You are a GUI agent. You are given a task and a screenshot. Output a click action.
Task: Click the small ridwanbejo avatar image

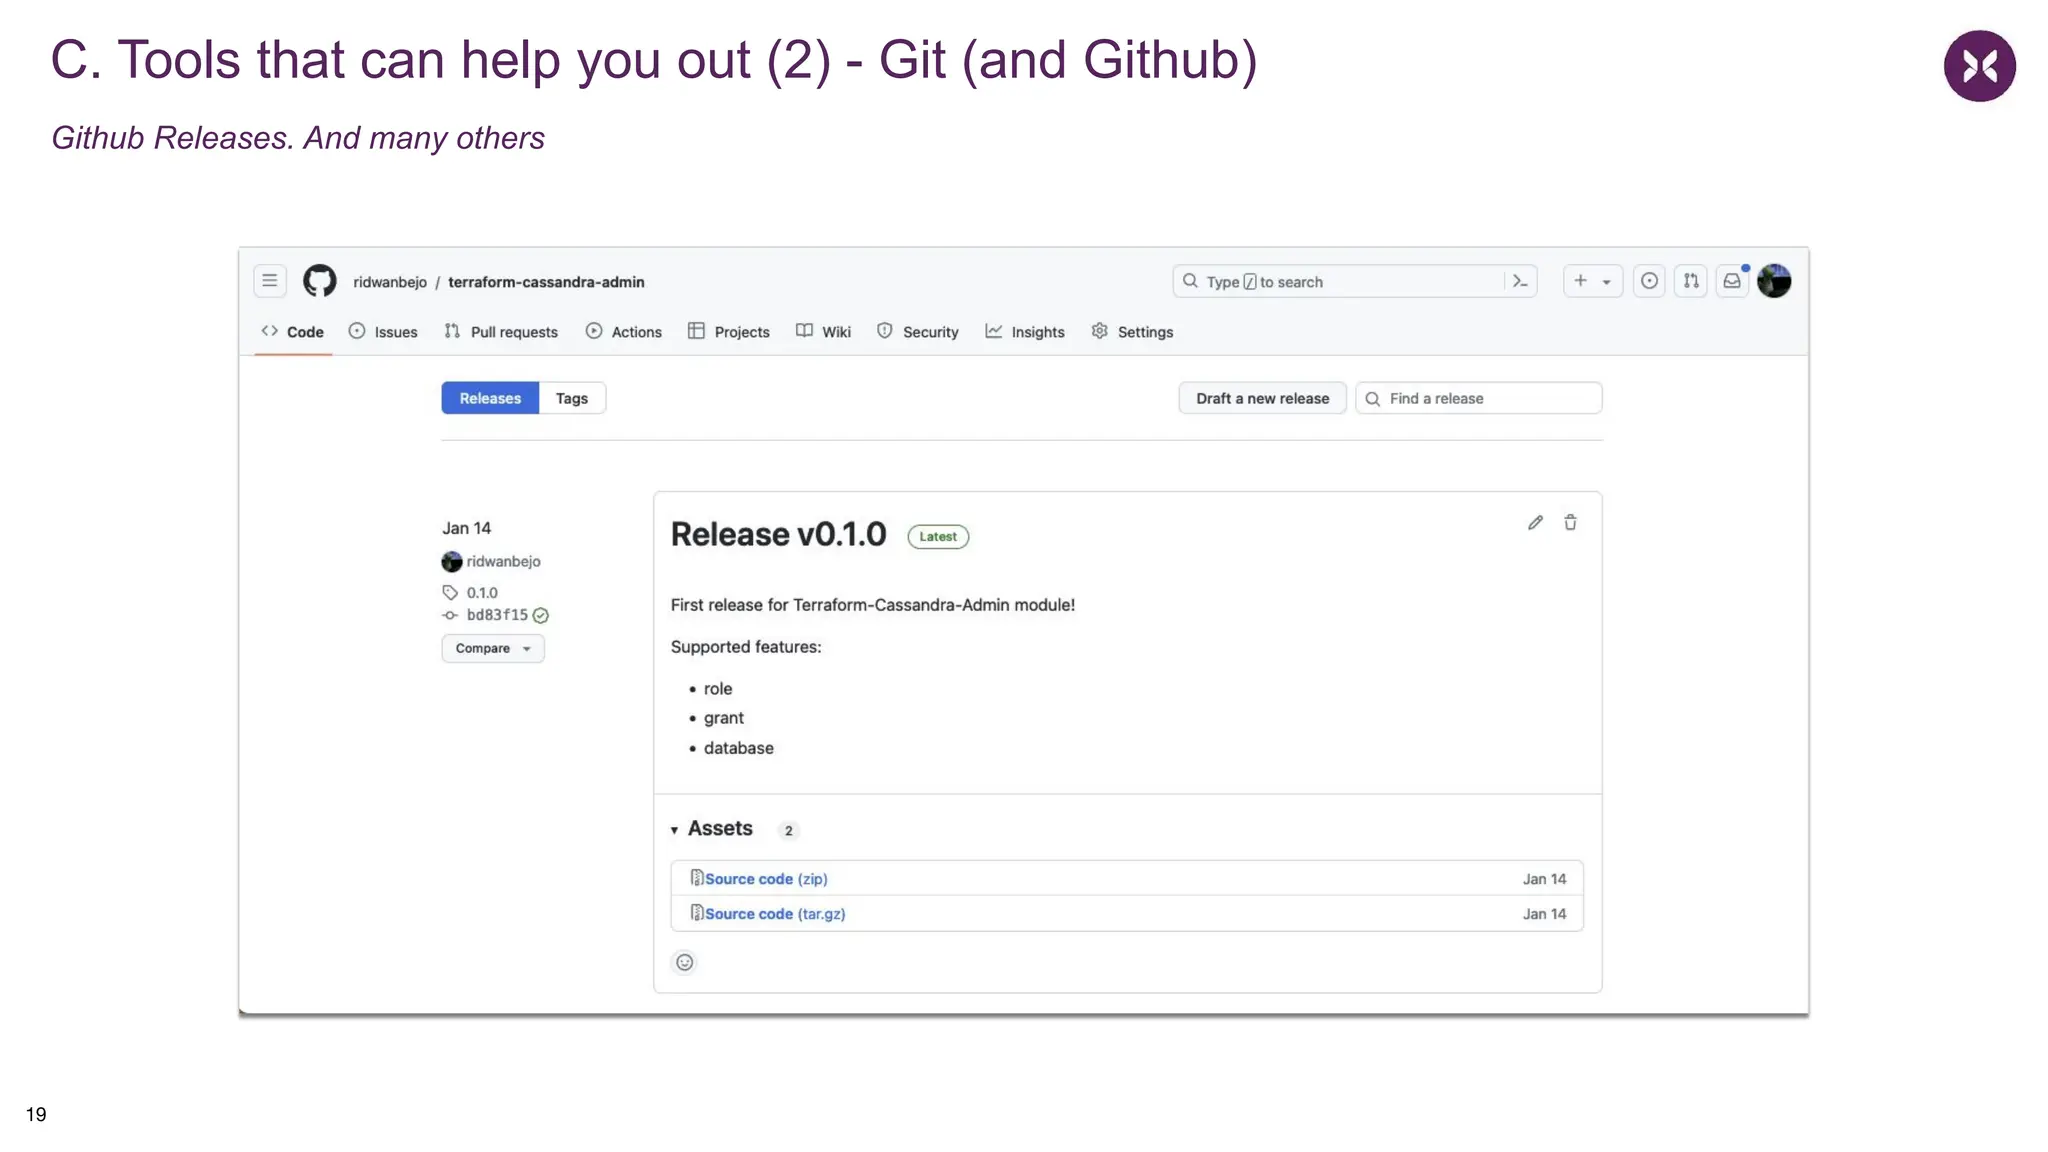pyautogui.click(x=452, y=562)
